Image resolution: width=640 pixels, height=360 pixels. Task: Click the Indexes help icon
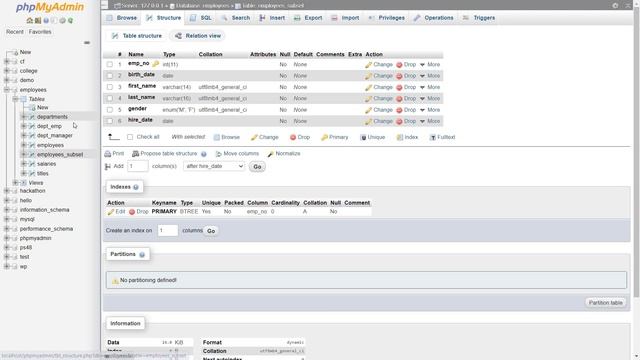136,187
